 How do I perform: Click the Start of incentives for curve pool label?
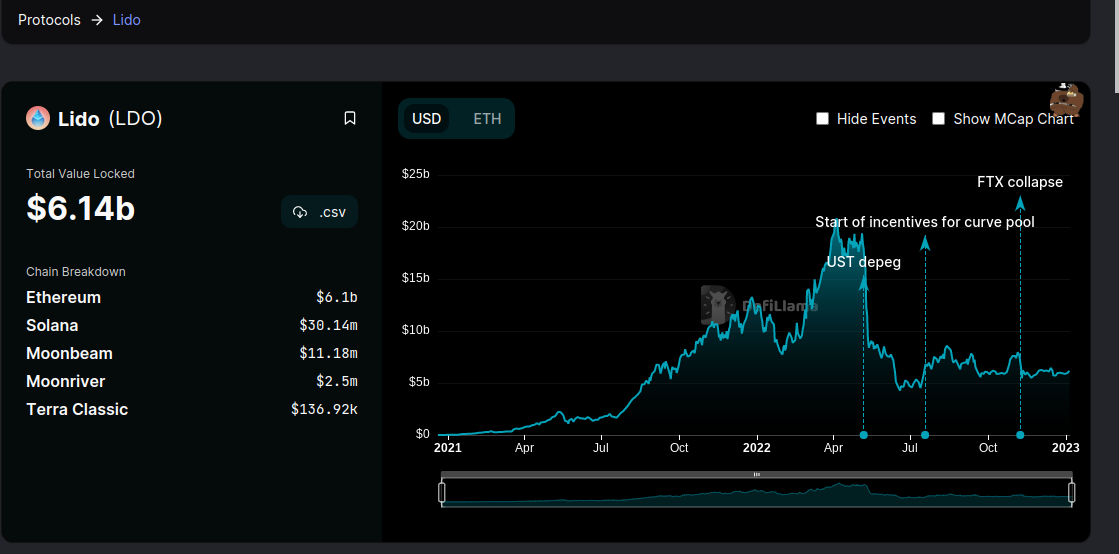925,222
